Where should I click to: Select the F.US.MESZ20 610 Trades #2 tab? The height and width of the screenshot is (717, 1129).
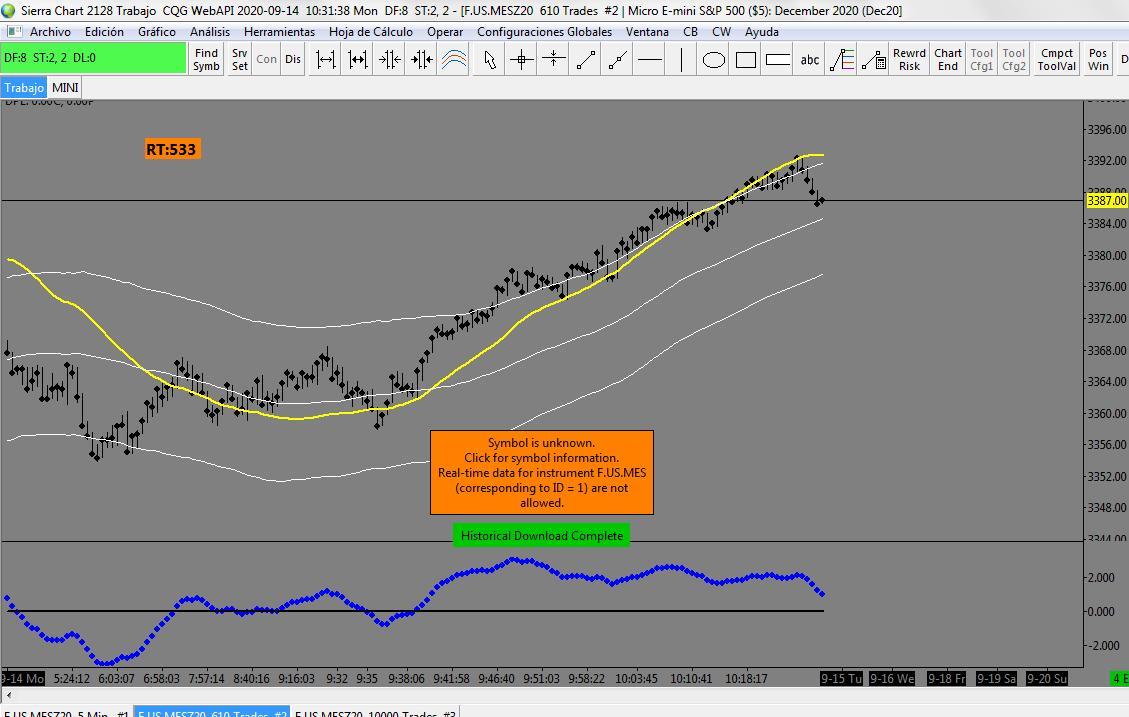pyautogui.click(x=212, y=713)
